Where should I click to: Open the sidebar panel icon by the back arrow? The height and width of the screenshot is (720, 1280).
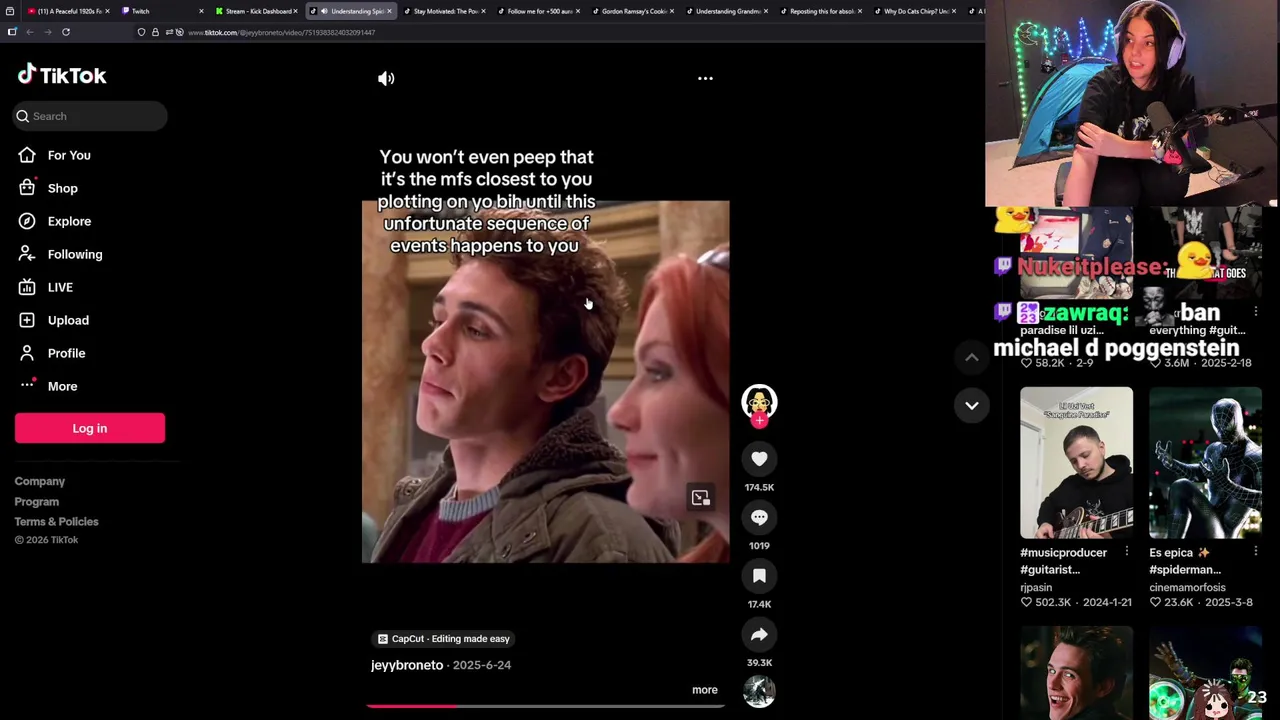pyautogui.click(x=12, y=32)
